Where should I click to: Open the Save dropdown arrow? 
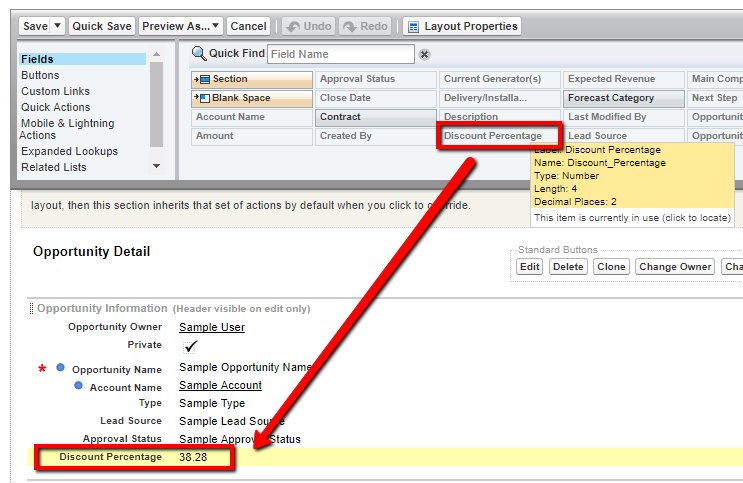[57, 26]
